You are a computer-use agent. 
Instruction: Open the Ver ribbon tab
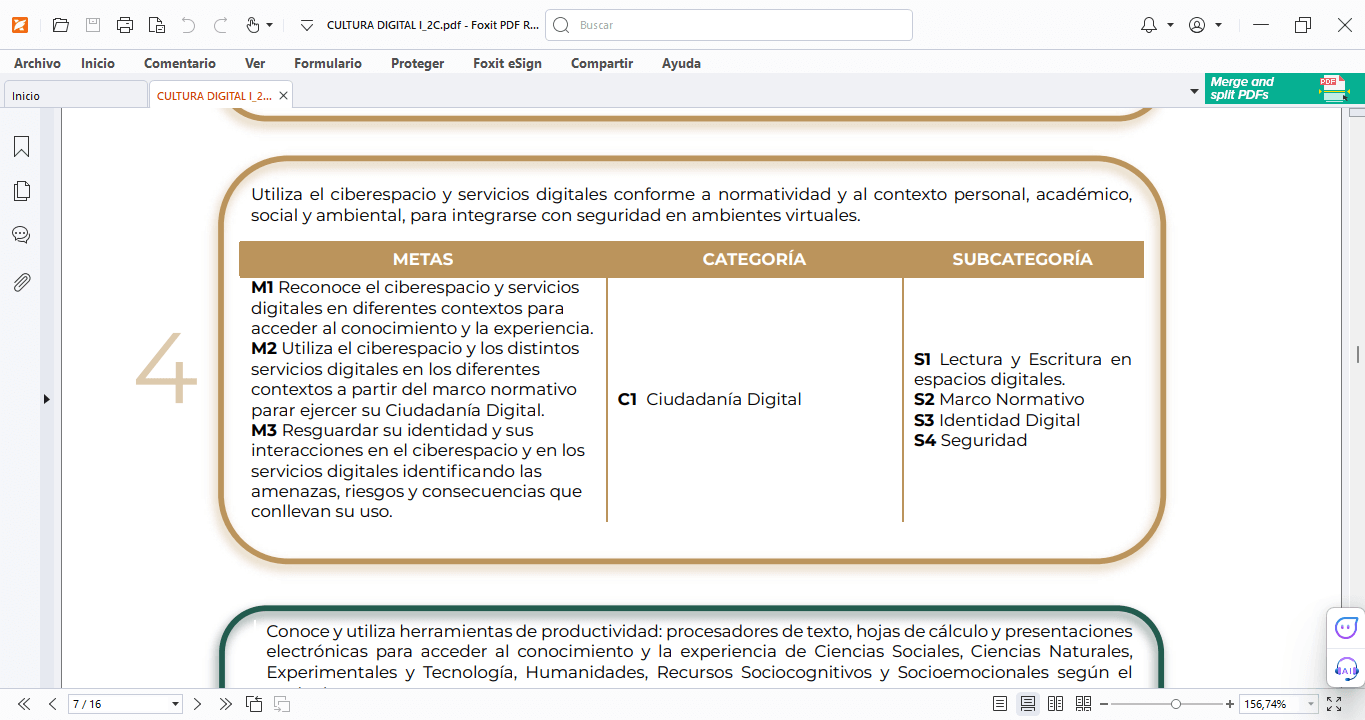255,63
